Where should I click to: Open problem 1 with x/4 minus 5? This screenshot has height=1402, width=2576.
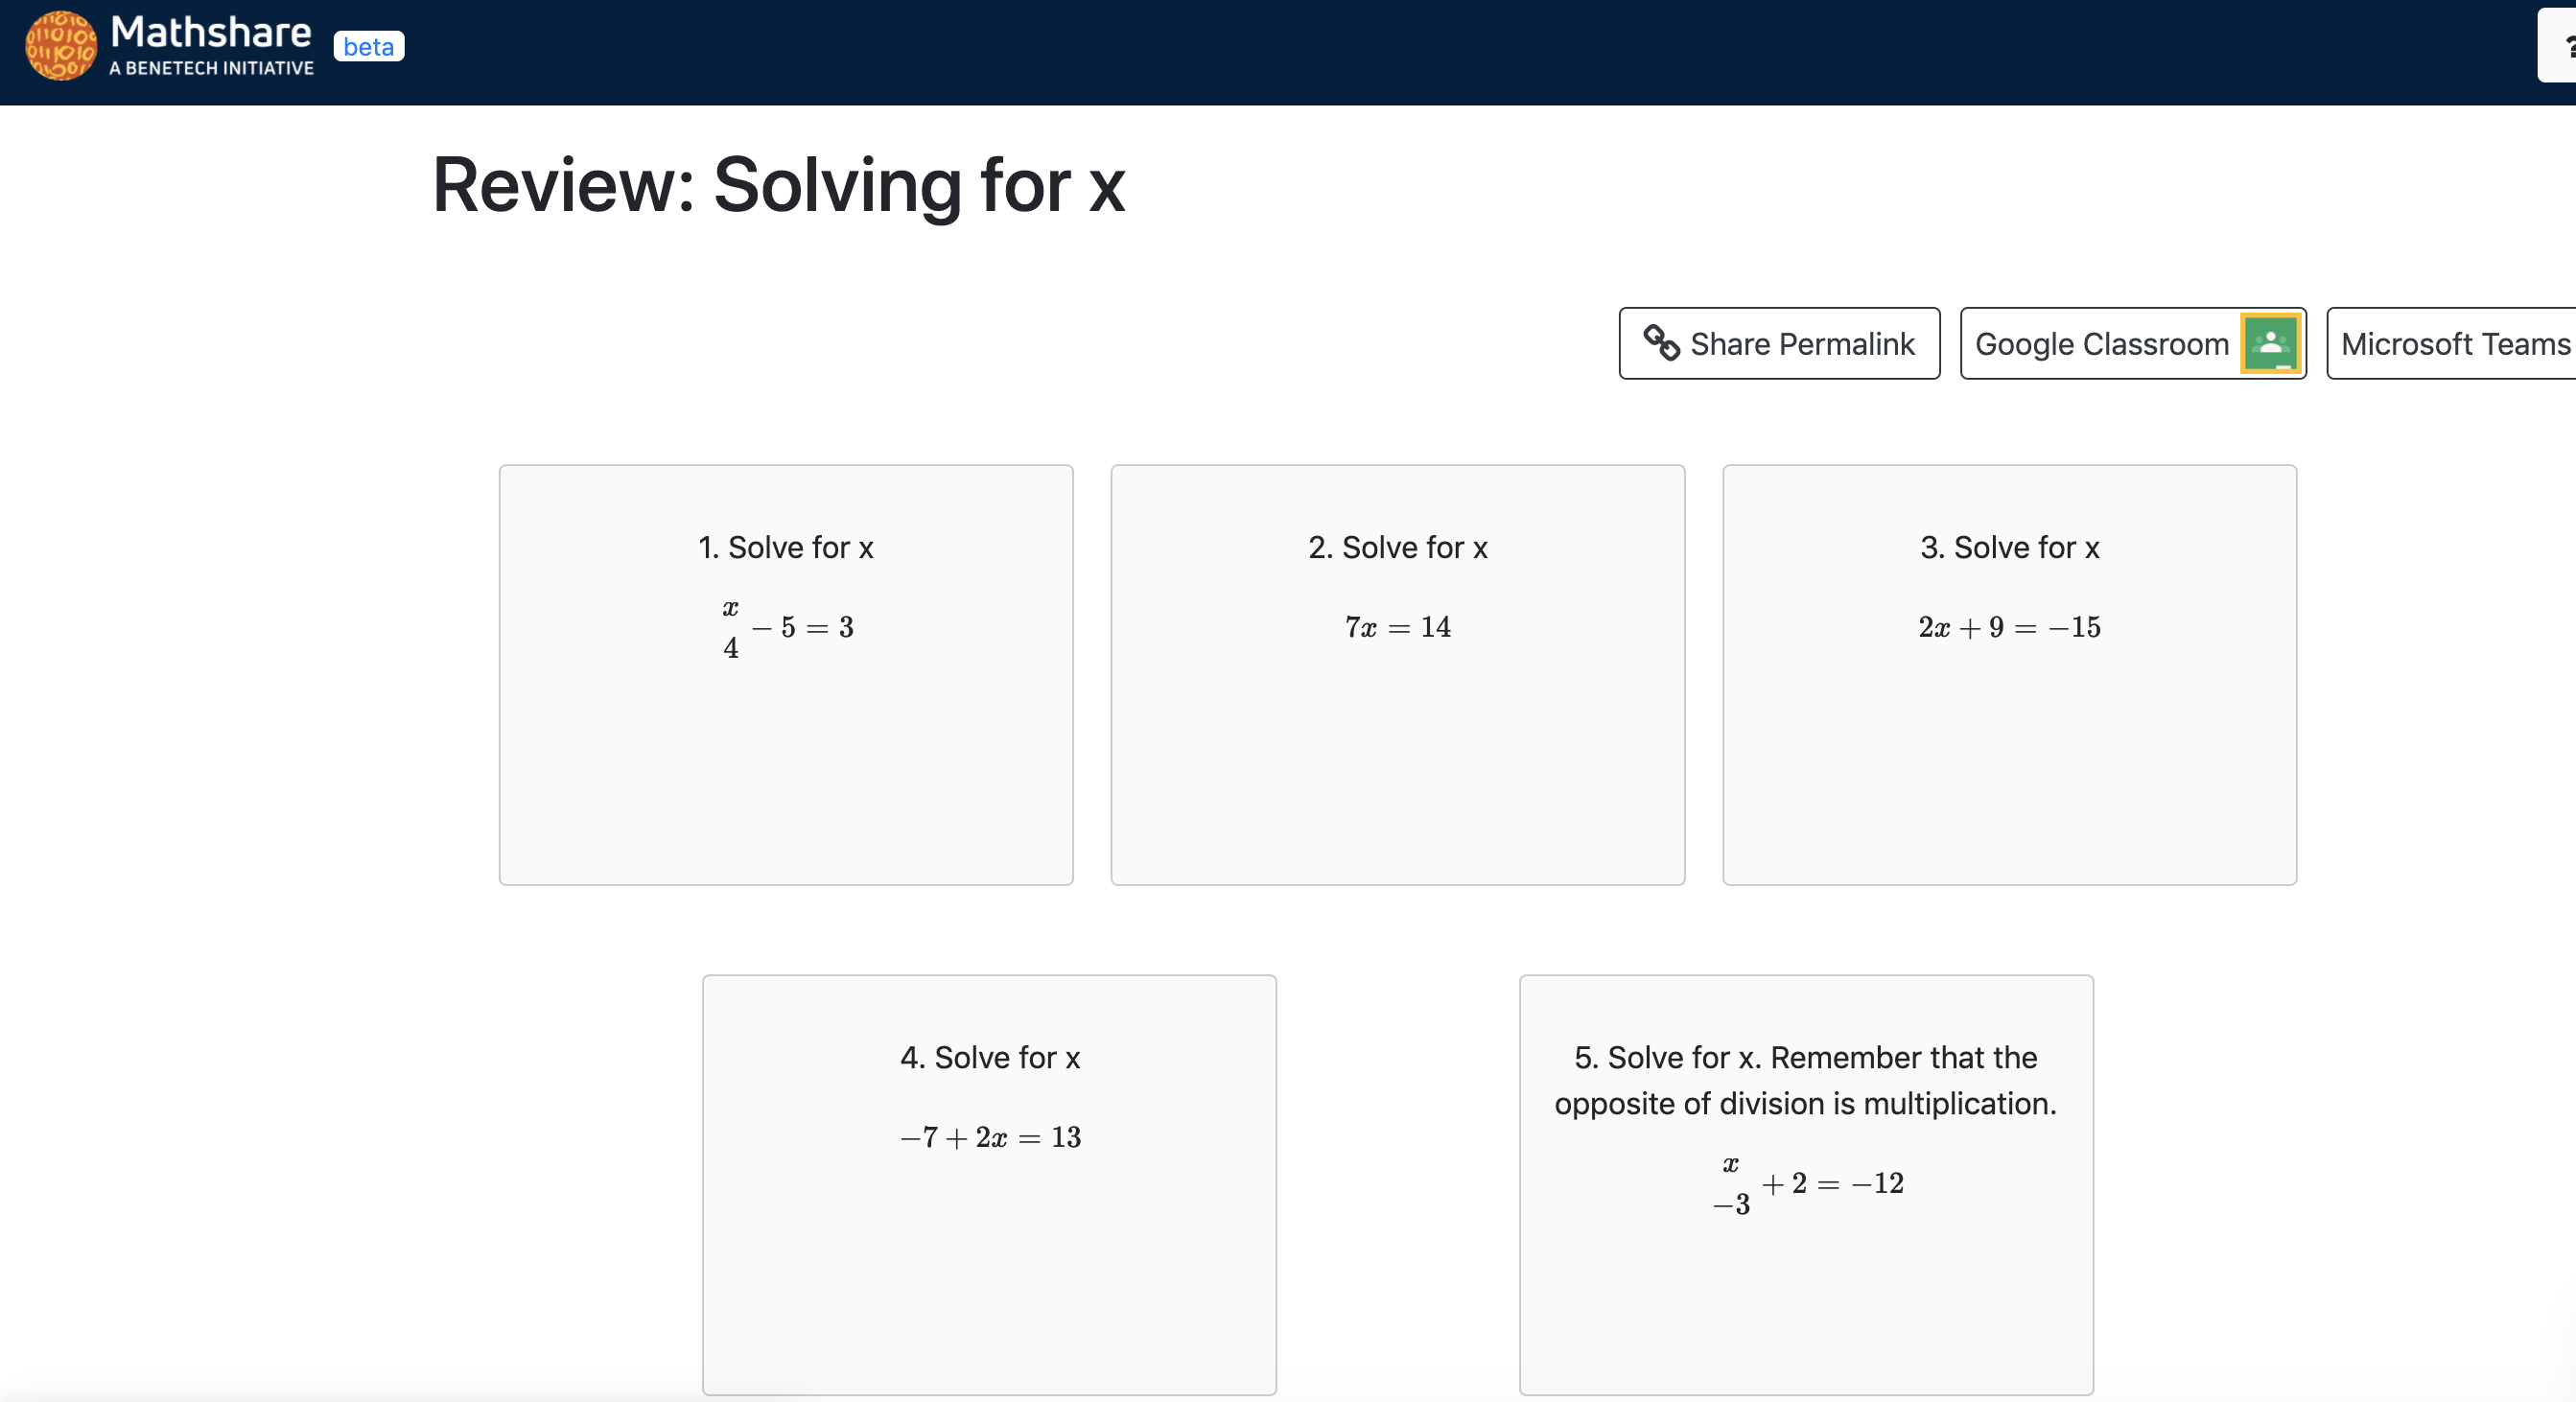pyautogui.click(x=786, y=675)
